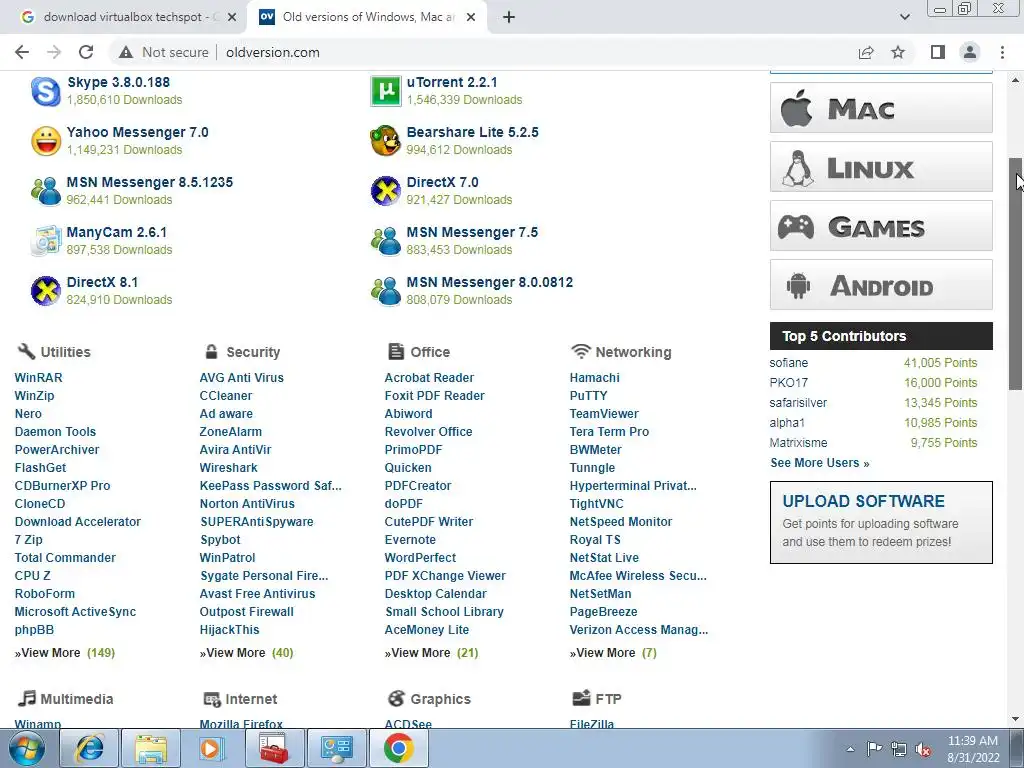Screen dimensions: 1024x768
Task: Open Windows Start orb
Action: click(27, 748)
